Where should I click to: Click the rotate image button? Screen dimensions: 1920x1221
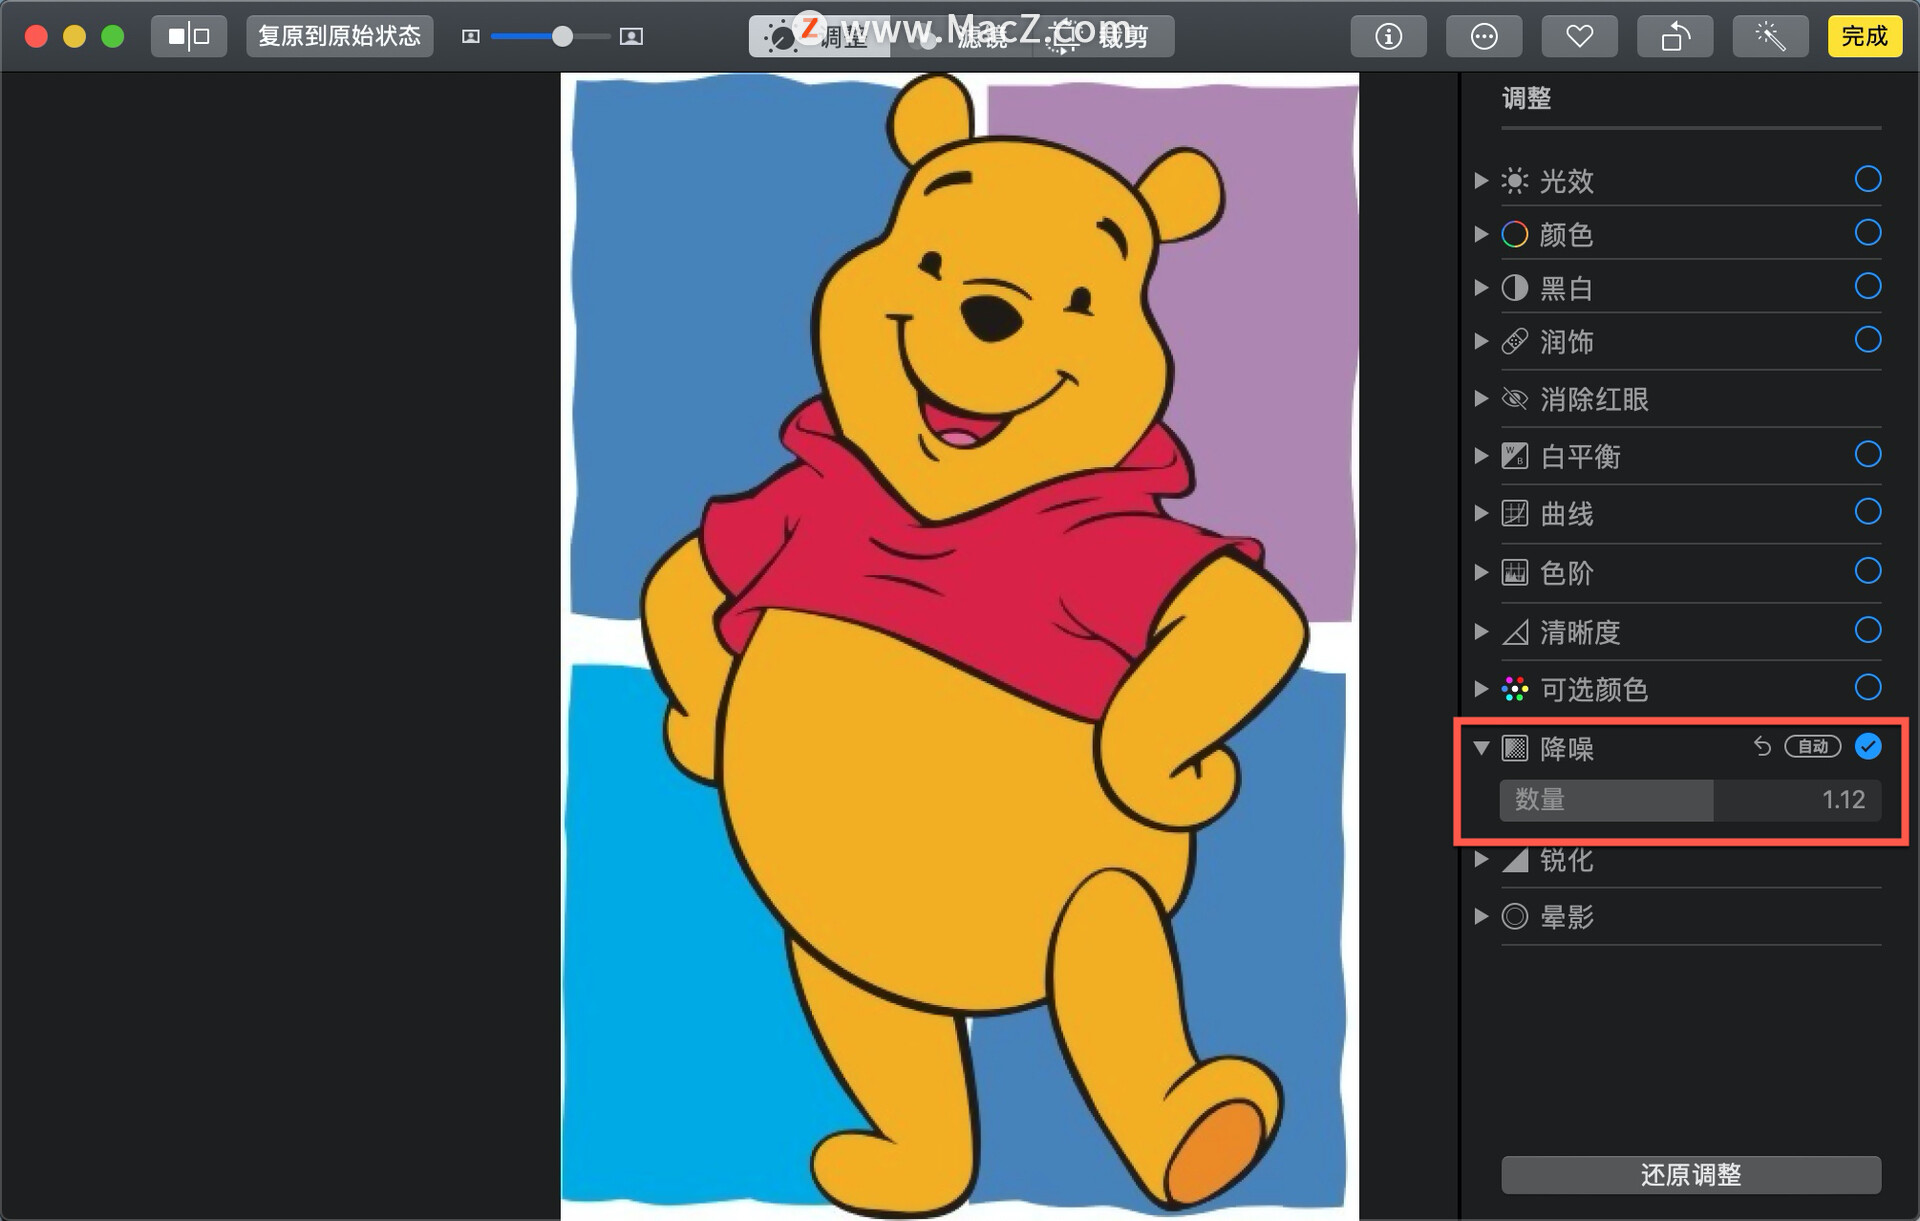(x=1675, y=37)
